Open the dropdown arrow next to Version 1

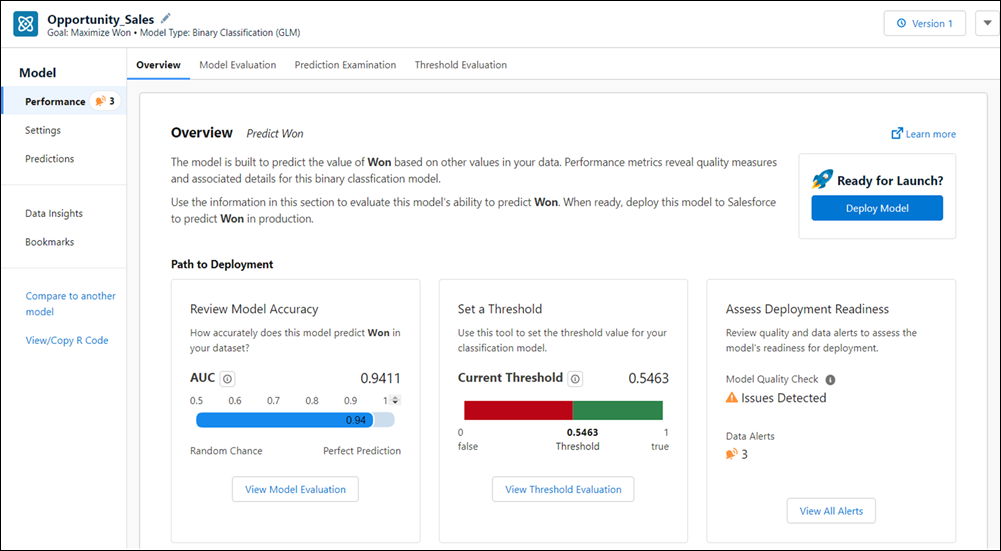pyautogui.click(x=987, y=24)
